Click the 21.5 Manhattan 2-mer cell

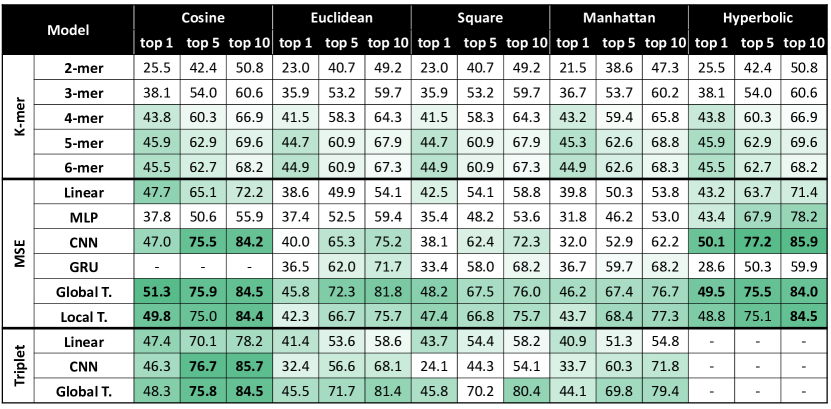pyautogui.click(x=572, y=68)
